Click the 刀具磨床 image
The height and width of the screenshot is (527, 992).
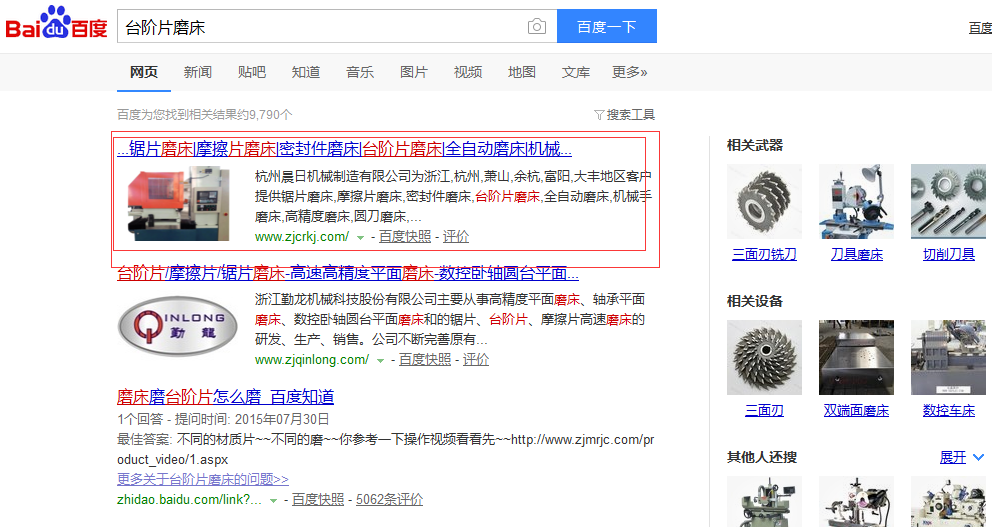[856, 201]
